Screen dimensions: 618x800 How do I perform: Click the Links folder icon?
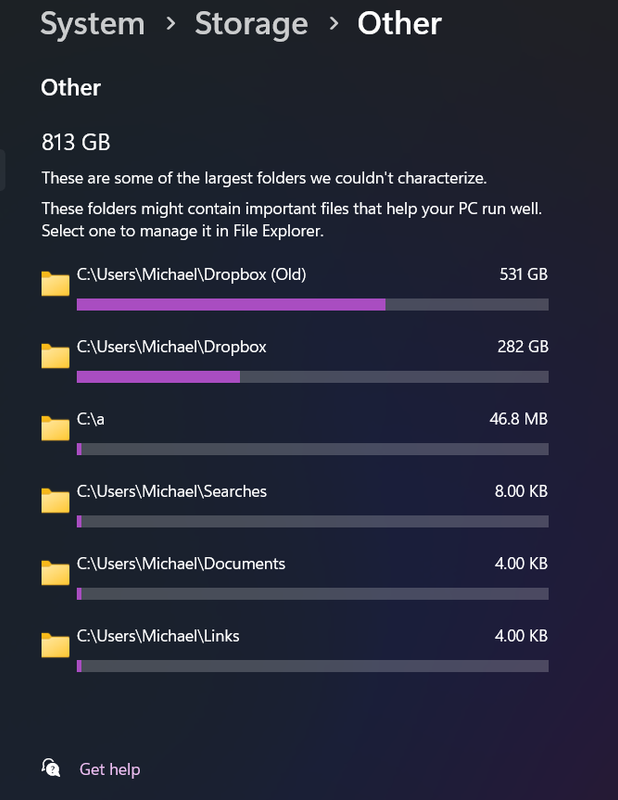tap(55, 644)
